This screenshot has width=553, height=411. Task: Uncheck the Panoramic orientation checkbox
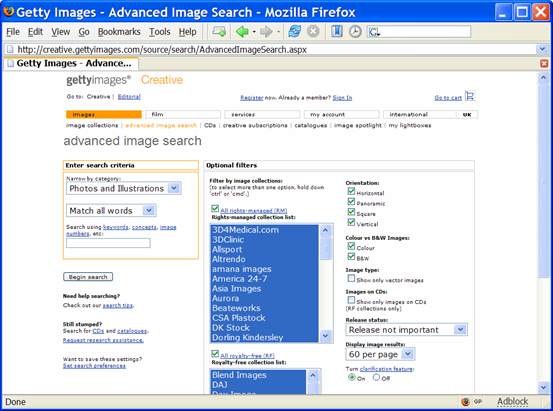point(351,201)
